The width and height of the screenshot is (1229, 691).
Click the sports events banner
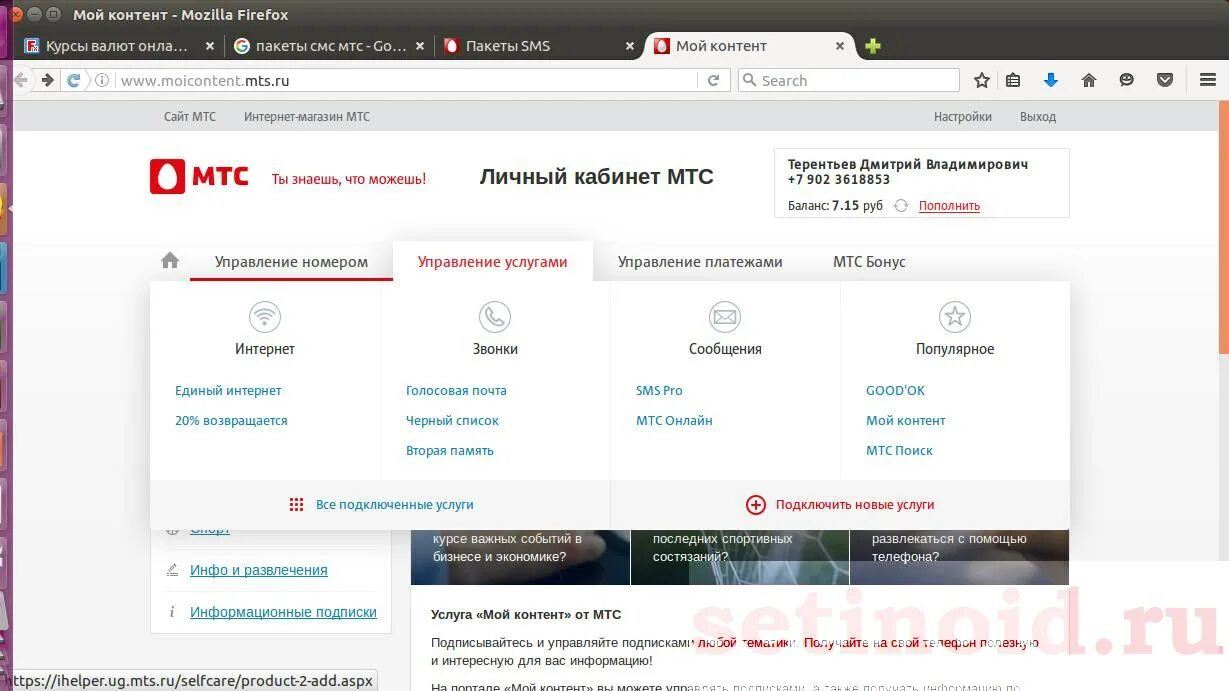tap(740, 557)
